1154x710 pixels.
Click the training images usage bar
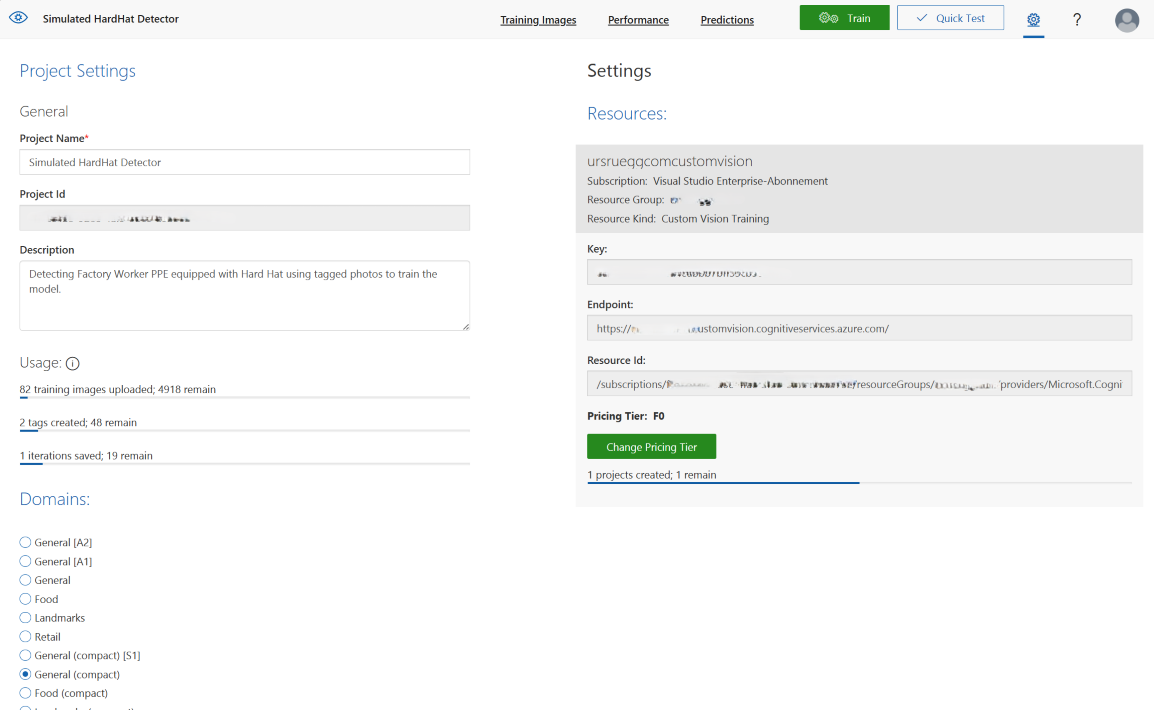coord(244,397)
